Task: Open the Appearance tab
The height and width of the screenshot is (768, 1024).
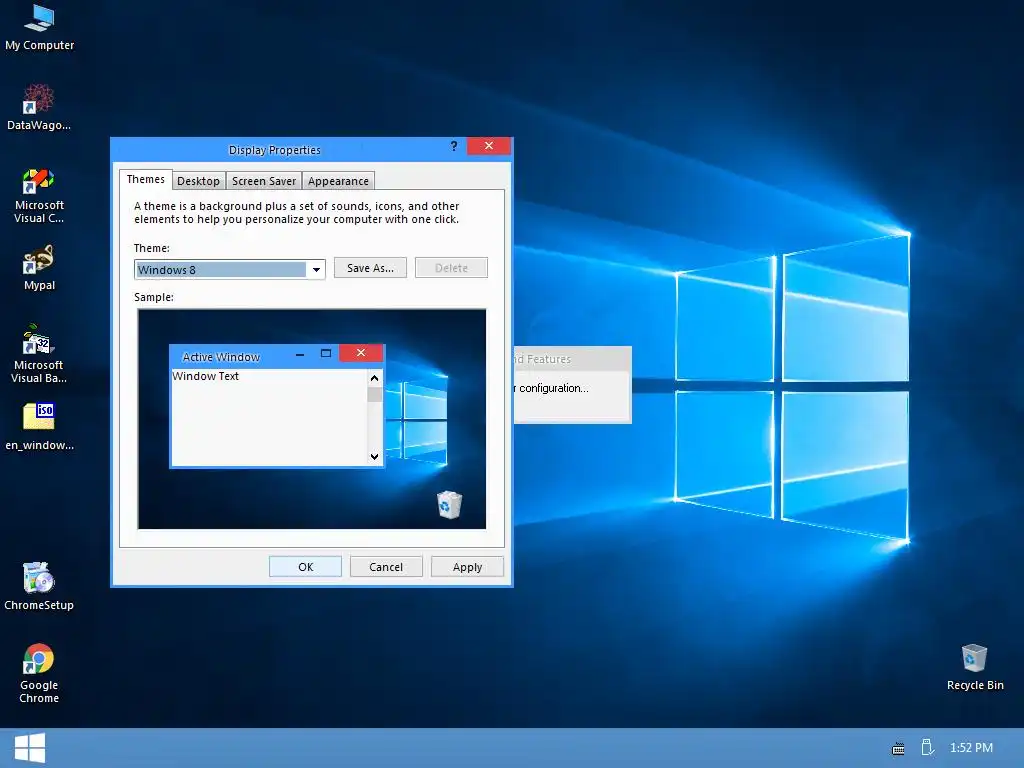Action: click(338, 181)
